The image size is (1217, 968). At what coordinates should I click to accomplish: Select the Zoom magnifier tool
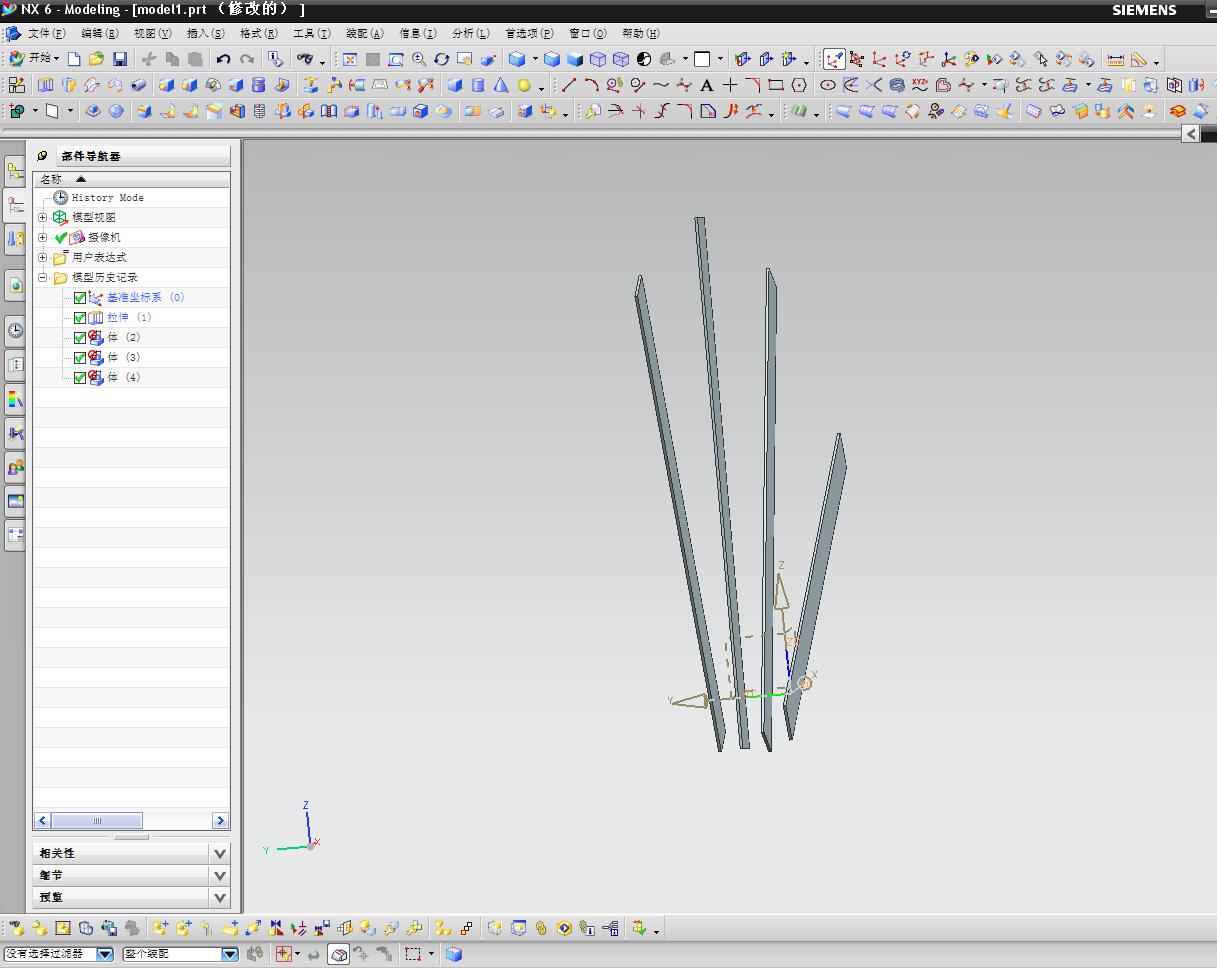(x=419, y=59)
